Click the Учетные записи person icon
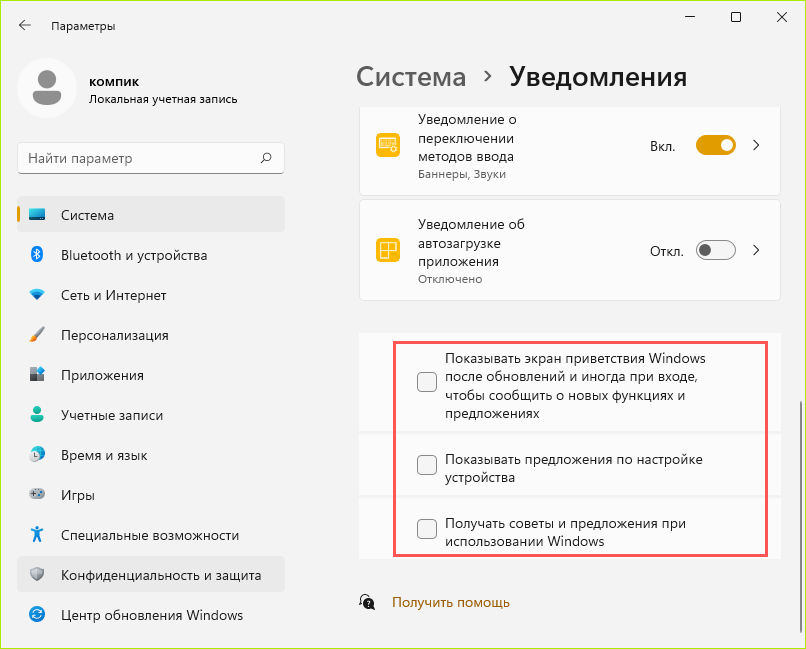 pyautogui.click(x=37, y=414)
